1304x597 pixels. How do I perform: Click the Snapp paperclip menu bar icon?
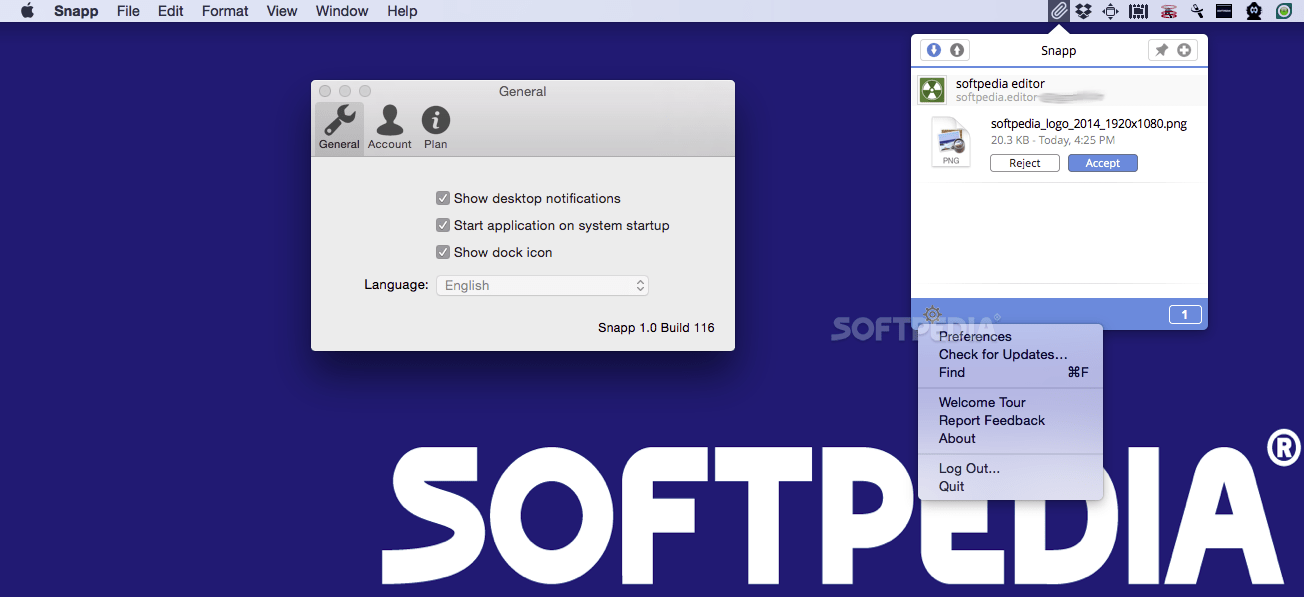(x=1058, y=11)
